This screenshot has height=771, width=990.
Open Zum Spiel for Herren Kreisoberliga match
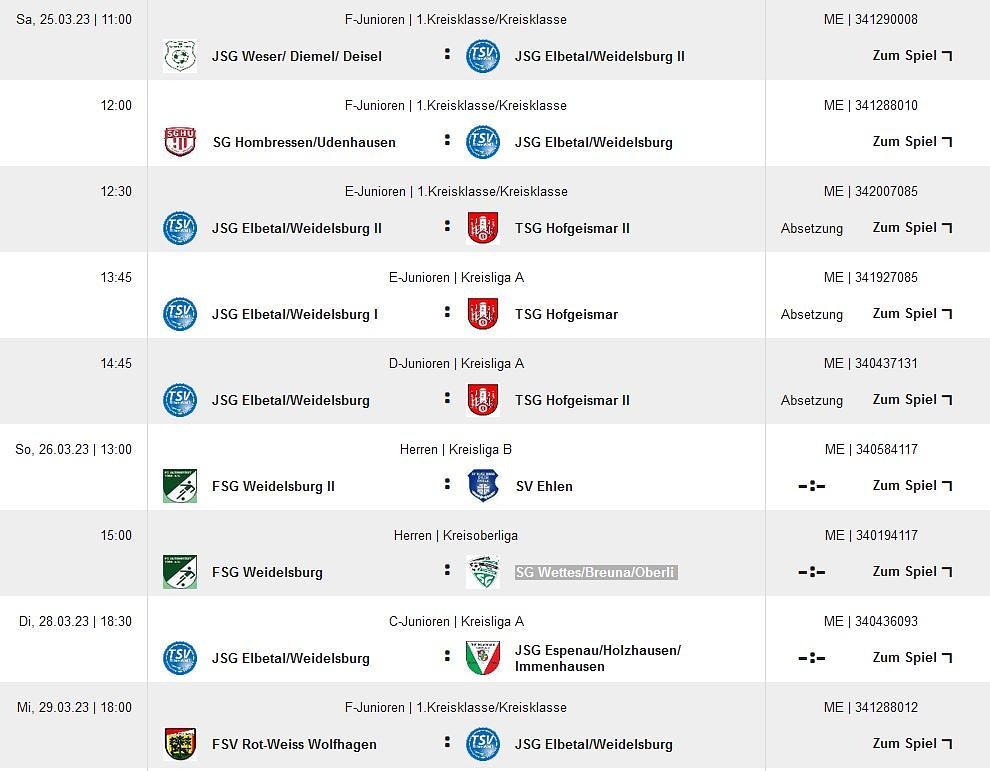[911, 572]
